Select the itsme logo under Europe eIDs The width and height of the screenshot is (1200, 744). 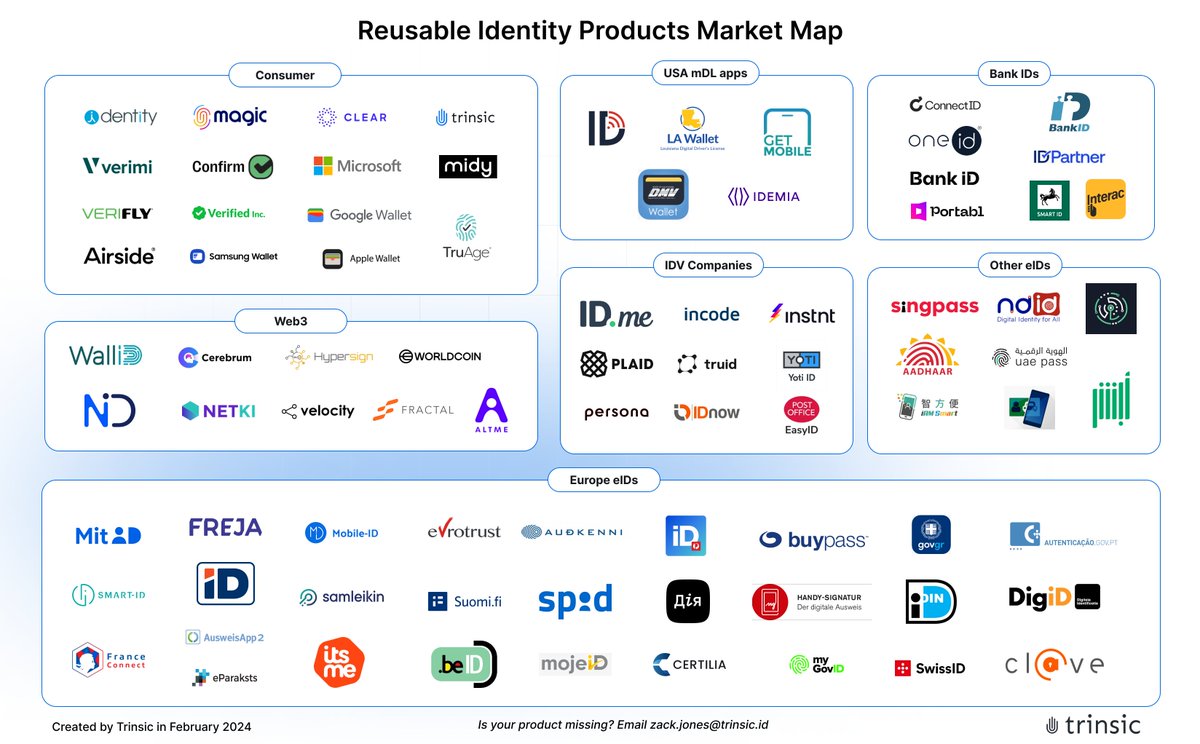pyautogui.click(x=339, y=662)
